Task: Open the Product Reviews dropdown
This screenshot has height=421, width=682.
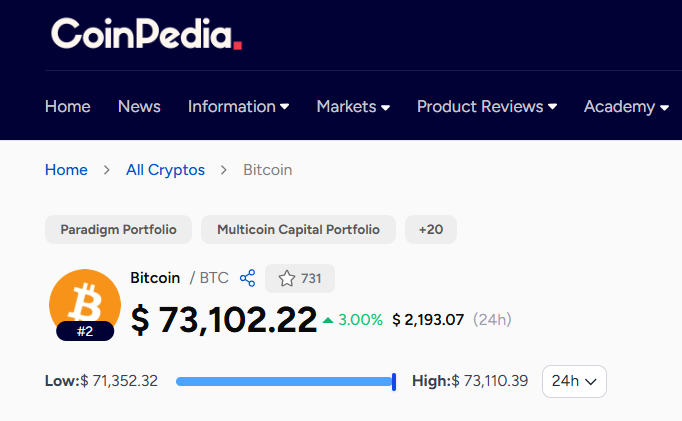Action: click(x=486, y=106)
